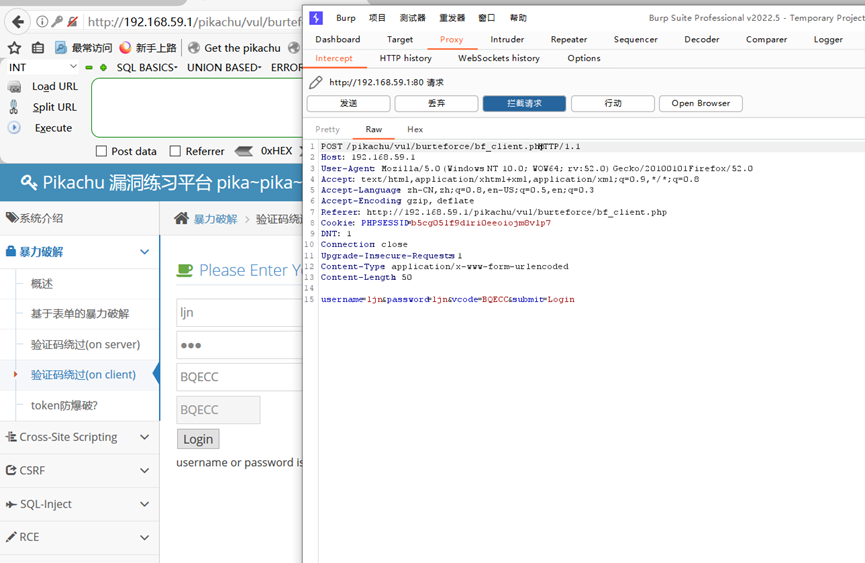This screenshot has width=865, height=563.
Task: Open the 新手上路 Firefox bookmark
Action: [x=148, y=48]
